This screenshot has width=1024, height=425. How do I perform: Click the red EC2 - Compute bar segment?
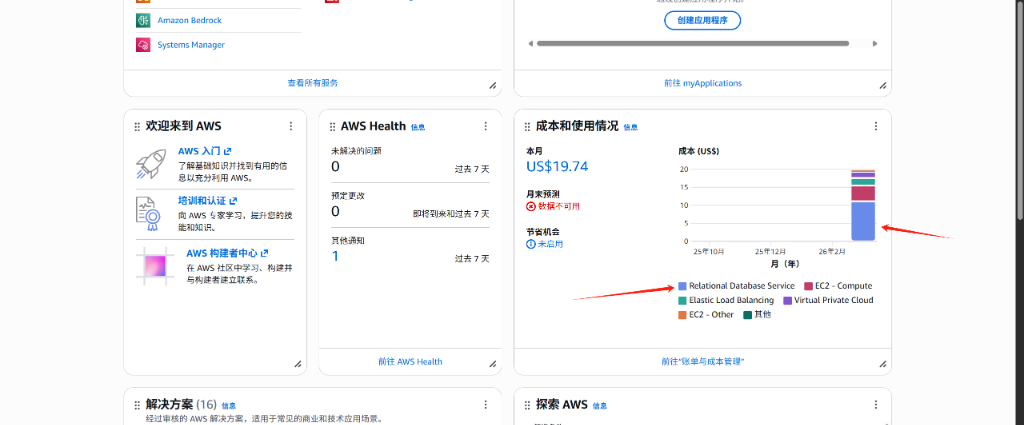tap(863, 194)
